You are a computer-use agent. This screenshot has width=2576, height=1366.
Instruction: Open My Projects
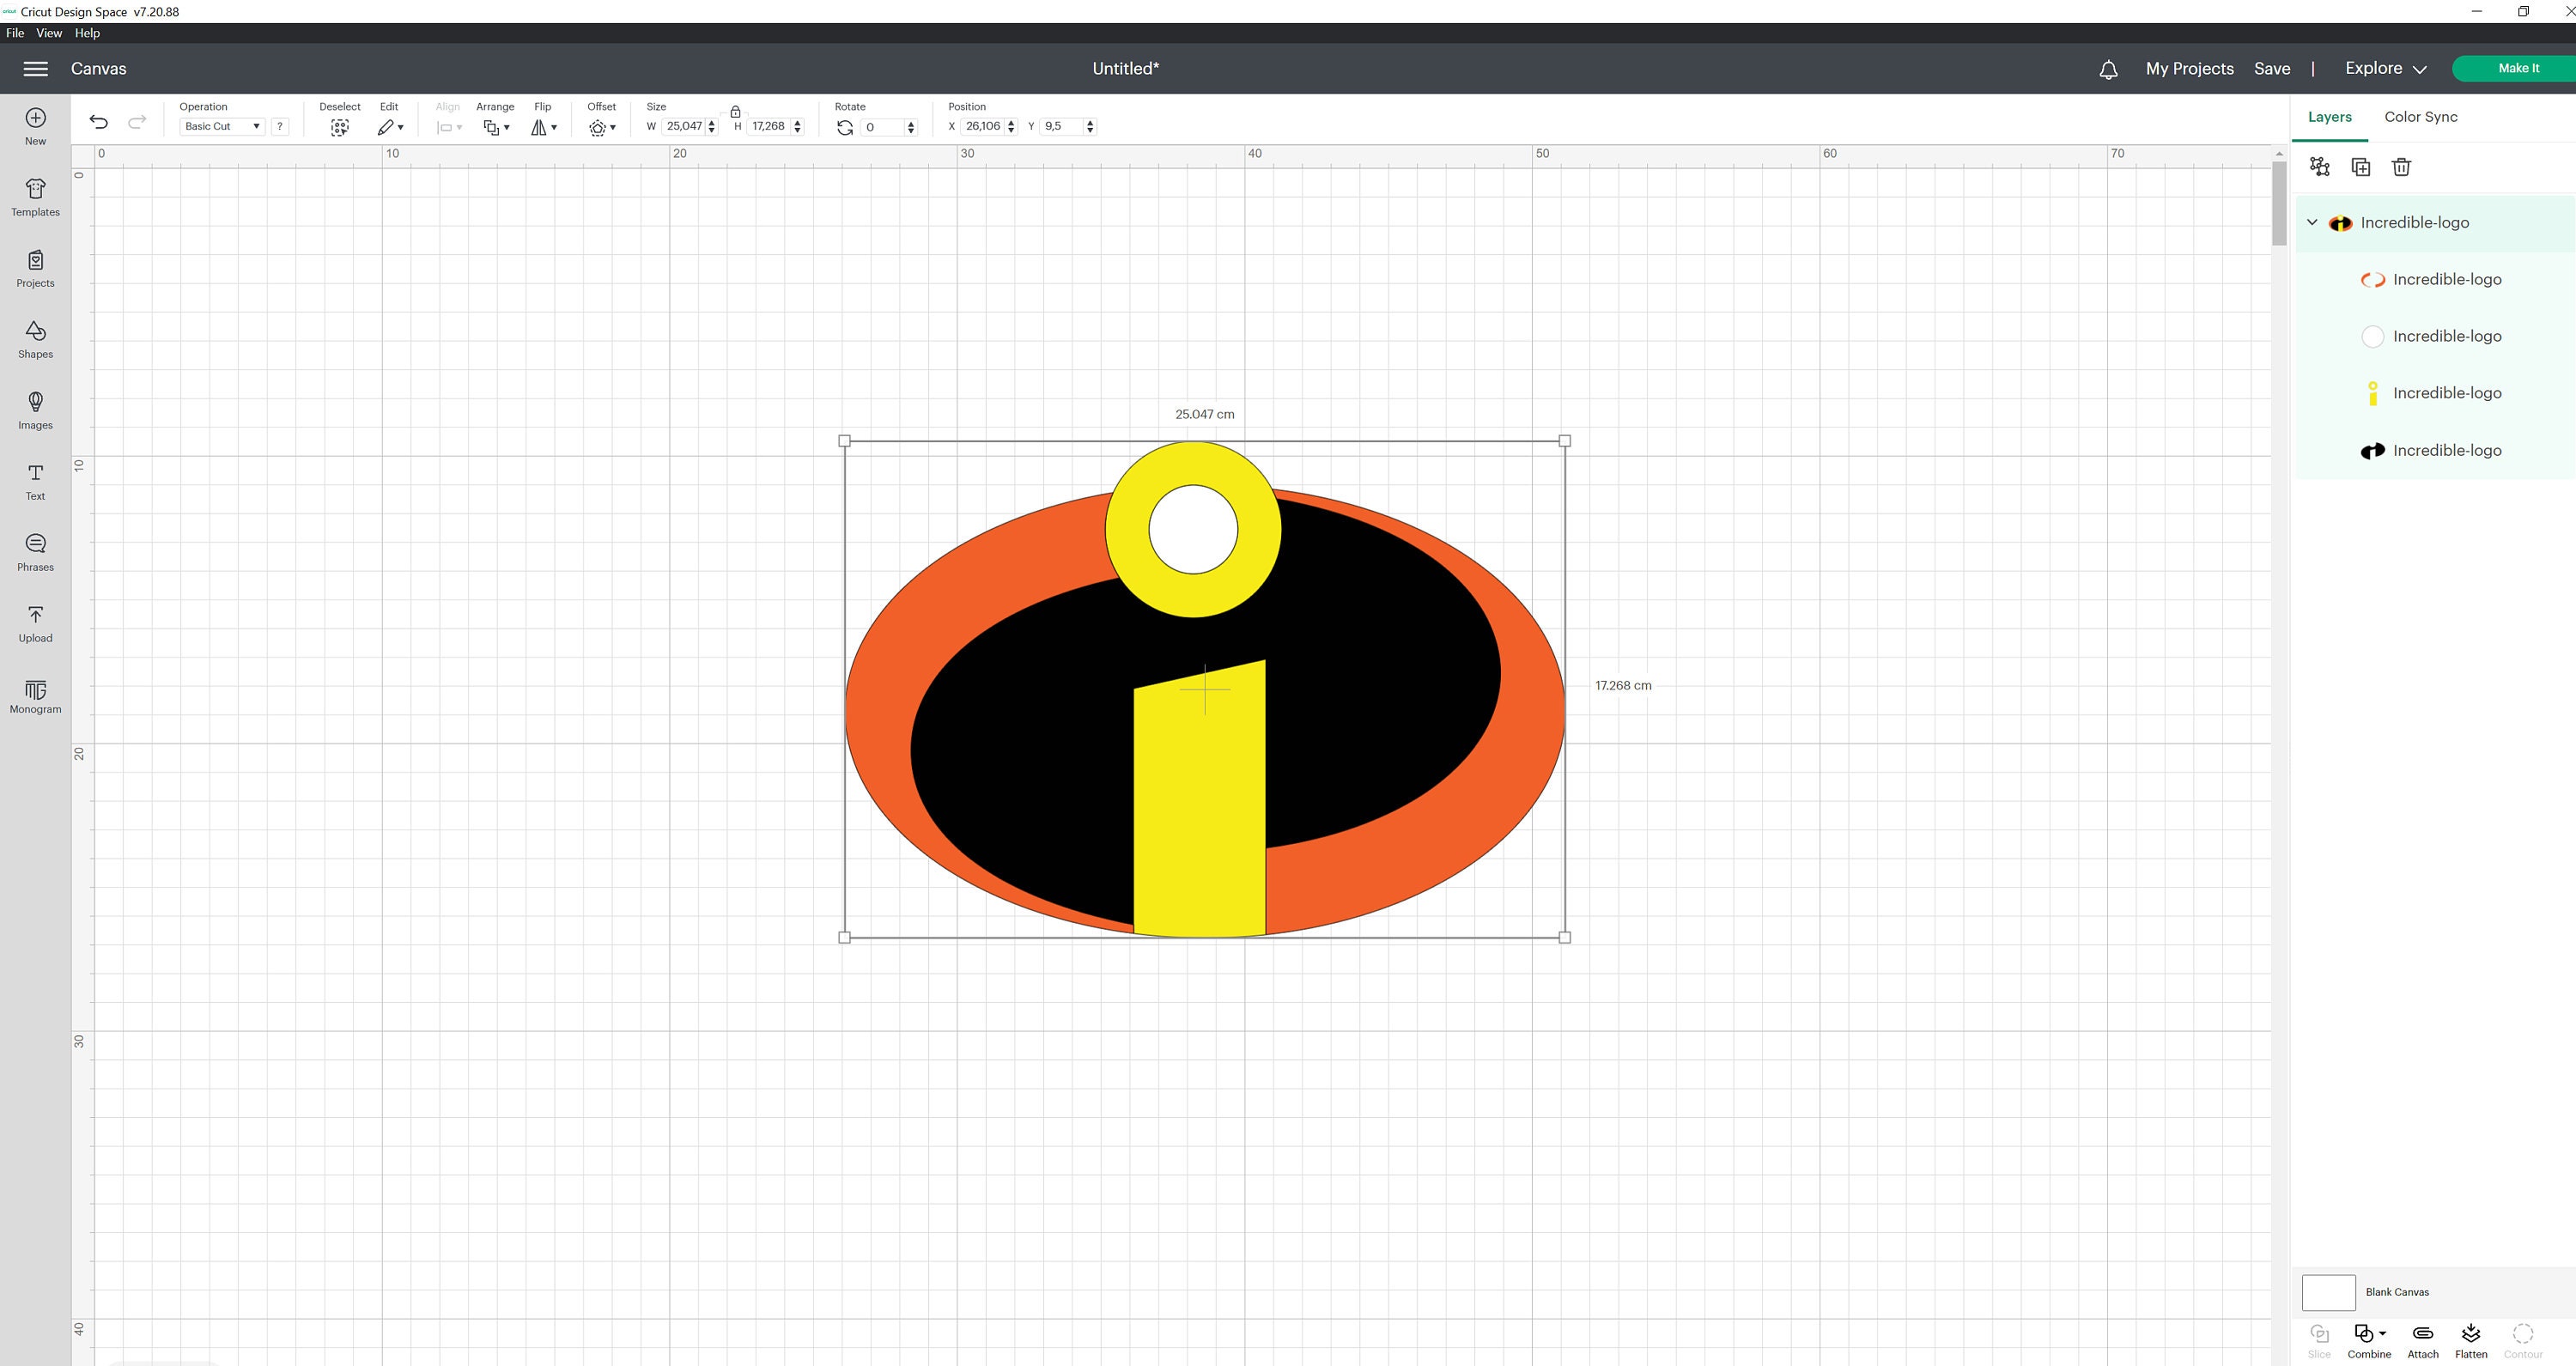(x=2189, y=68)
